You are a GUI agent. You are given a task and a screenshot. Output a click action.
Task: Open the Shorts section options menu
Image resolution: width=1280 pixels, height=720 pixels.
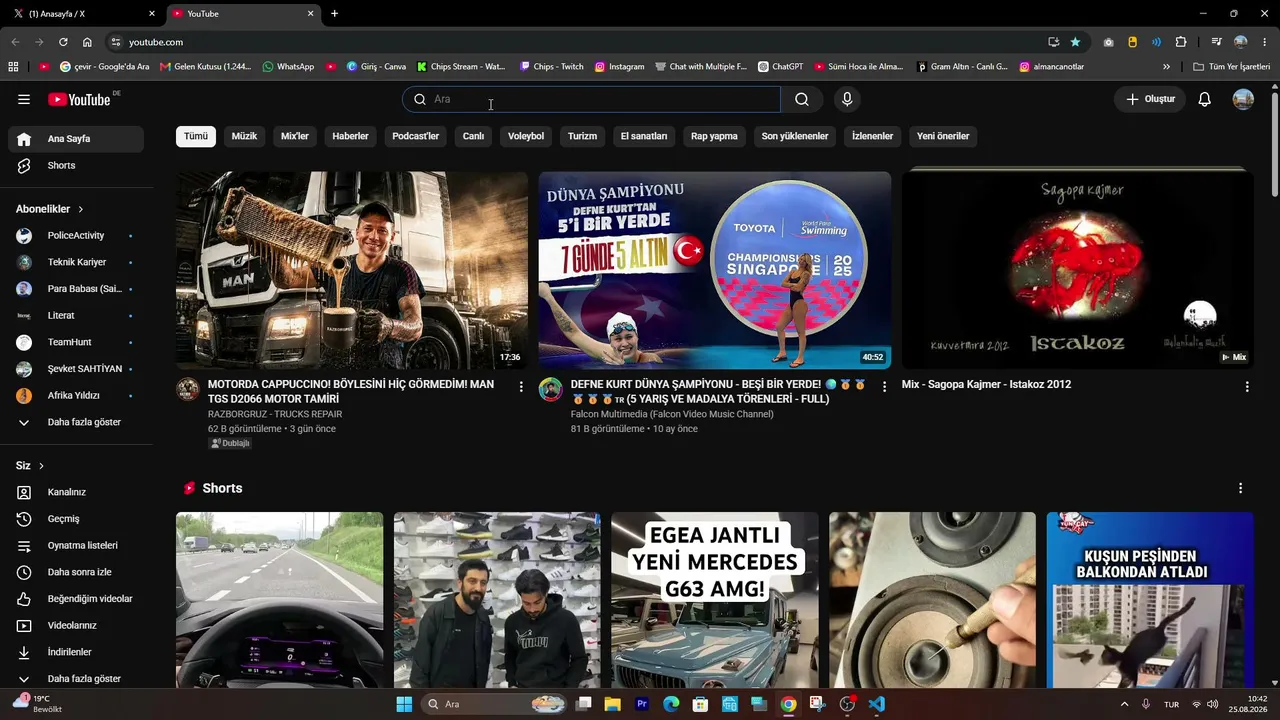pos(1241,488)
